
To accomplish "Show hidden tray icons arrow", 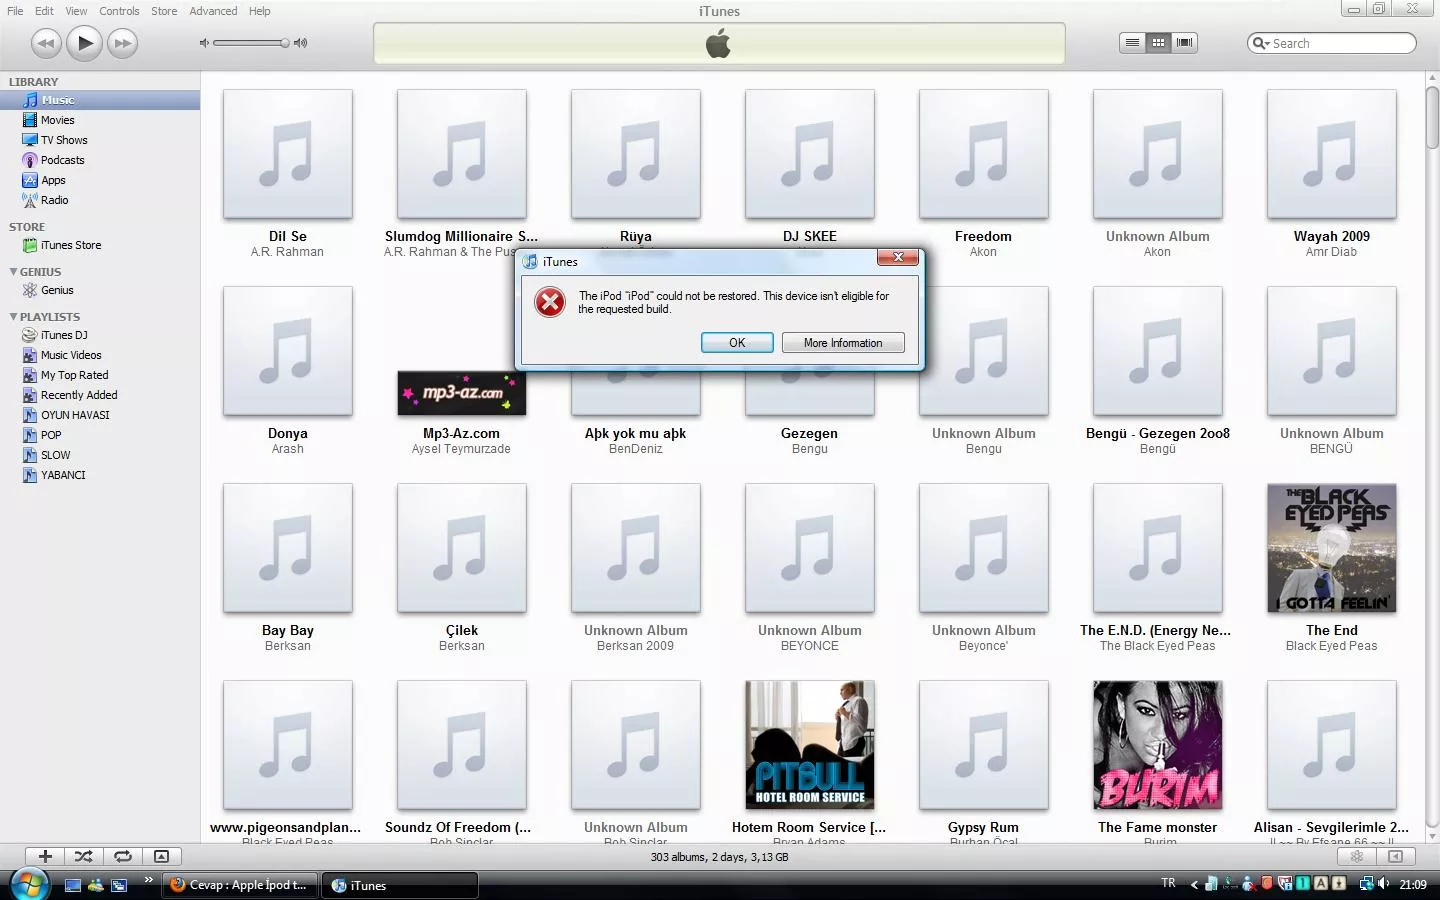I will (x=1193, y=884).
